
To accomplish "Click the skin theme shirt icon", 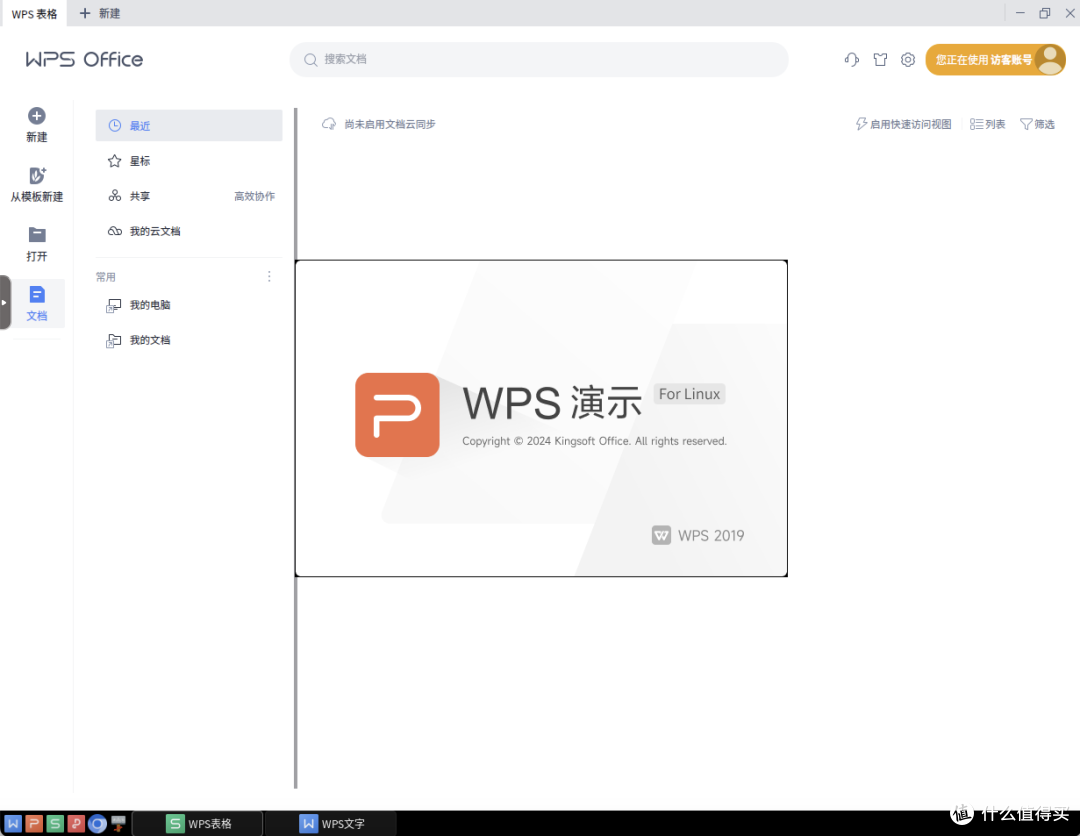I will coord(880,60).
